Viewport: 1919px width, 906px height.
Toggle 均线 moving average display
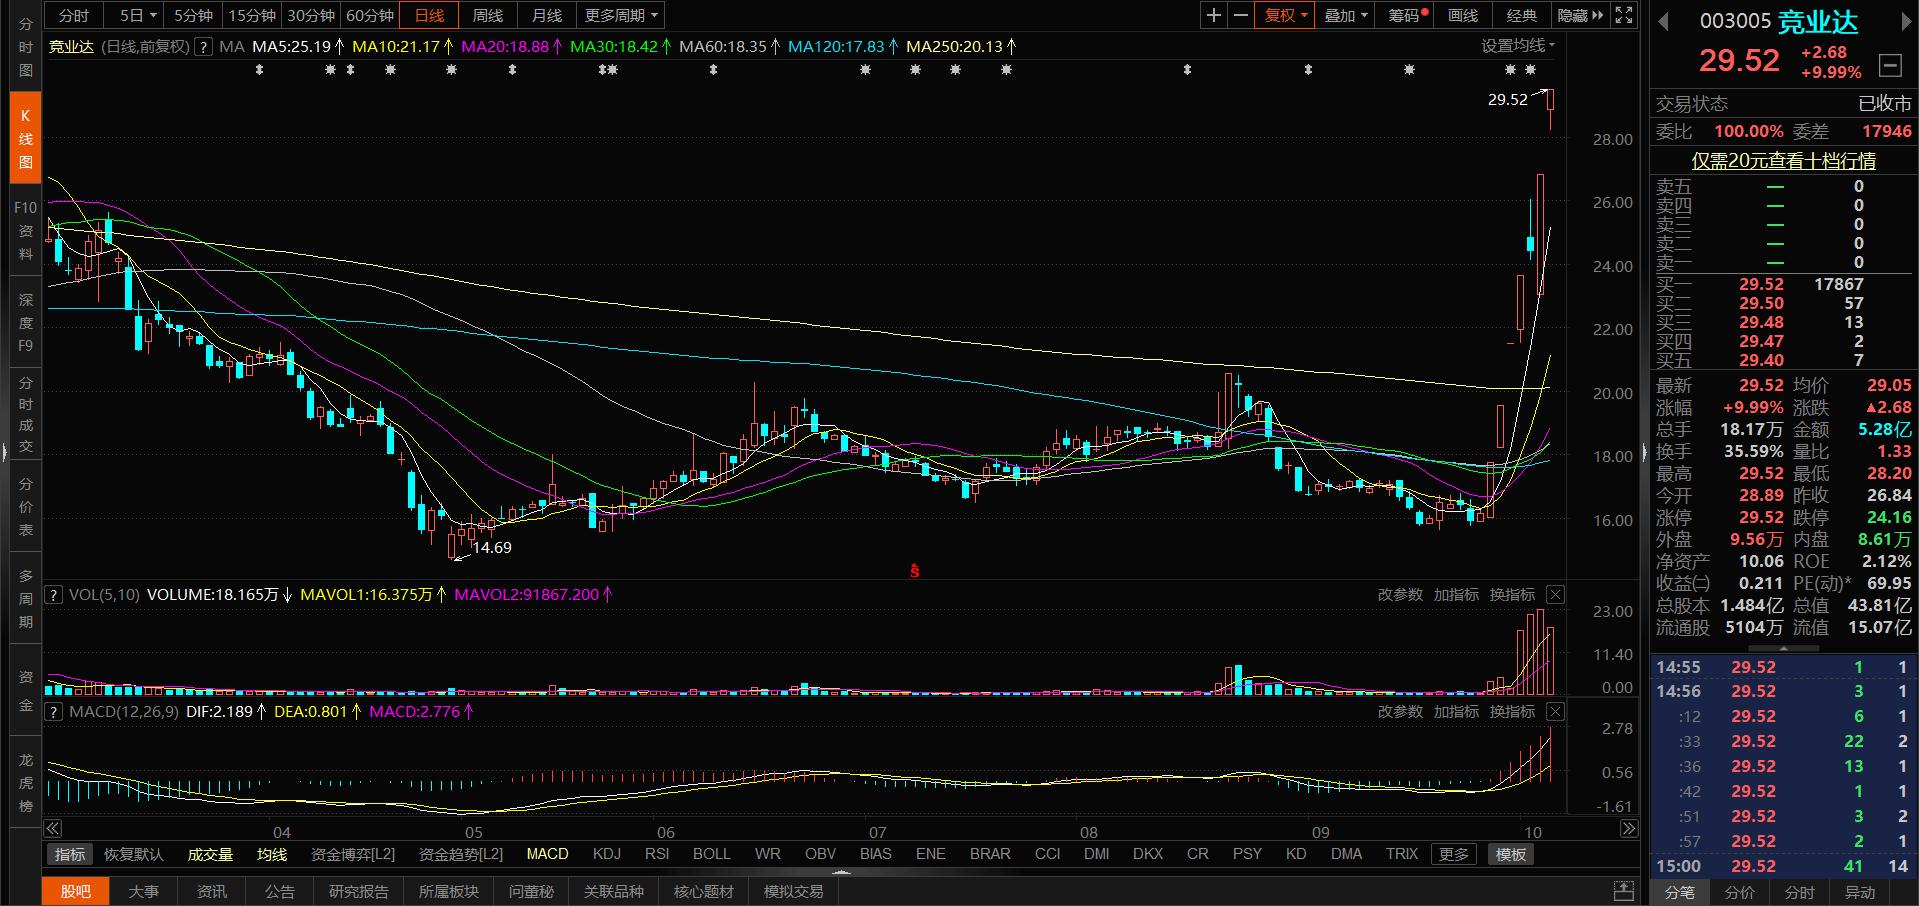coord(272,854)
